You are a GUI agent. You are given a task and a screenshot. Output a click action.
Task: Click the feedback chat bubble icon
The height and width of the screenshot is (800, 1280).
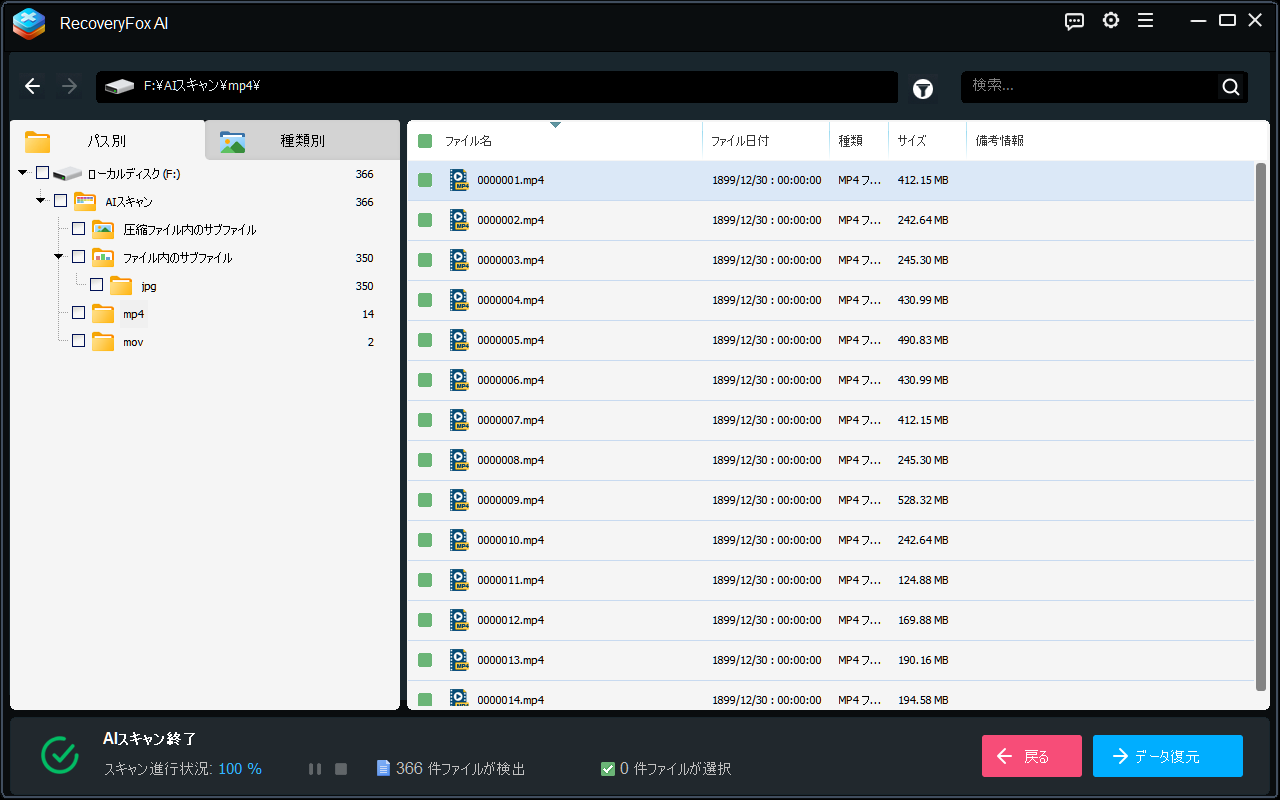[1075, 21]
